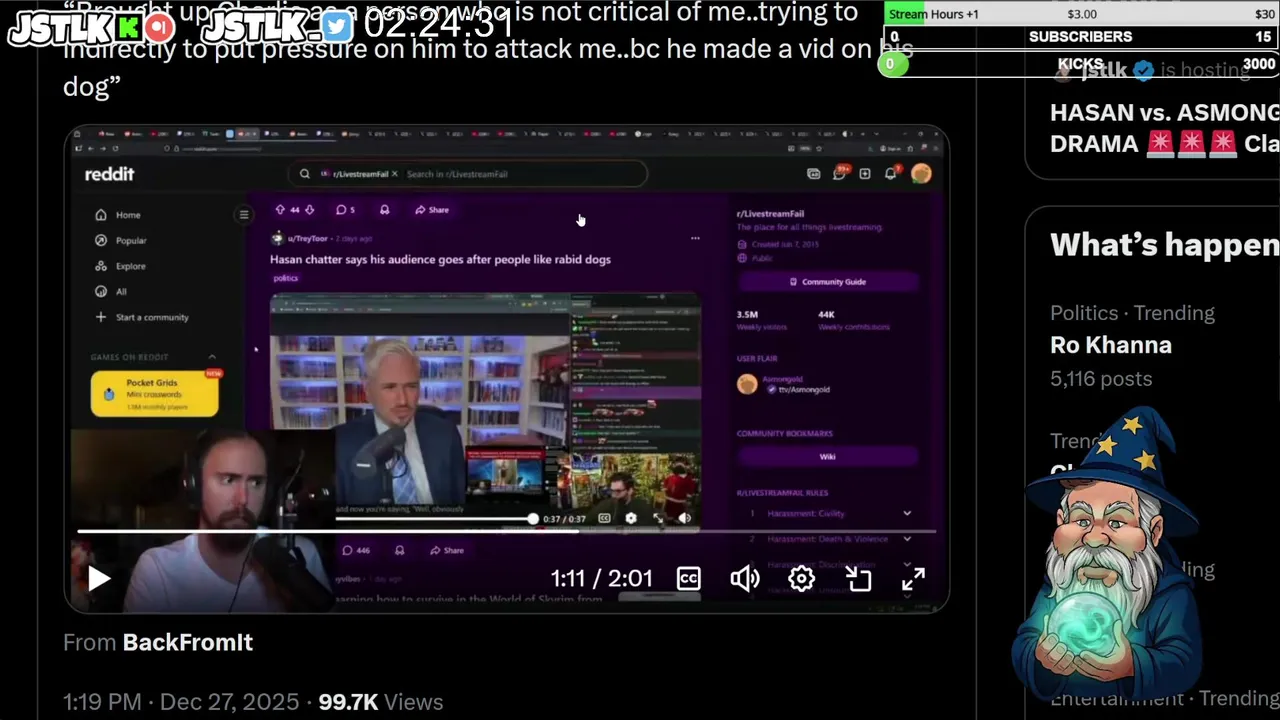1280x720 pixels.
Task: Upvote the top post showing 44
Action: pyautogui.click(x=280, y=210)
